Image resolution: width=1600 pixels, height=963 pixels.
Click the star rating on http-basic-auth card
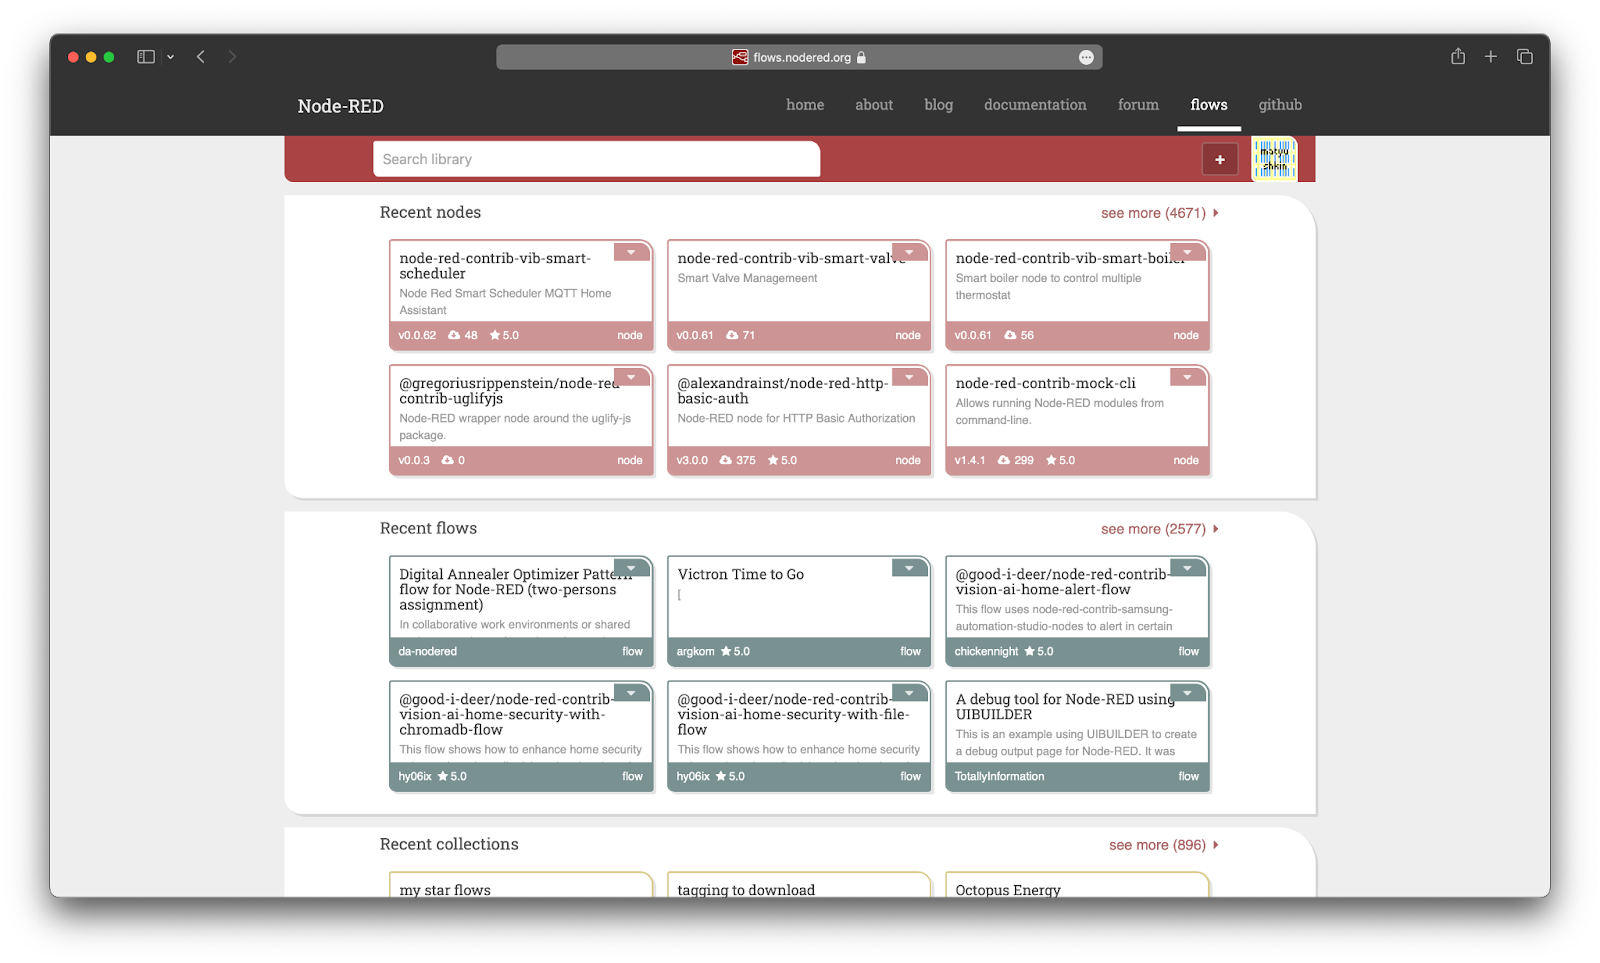click(782, 460)
